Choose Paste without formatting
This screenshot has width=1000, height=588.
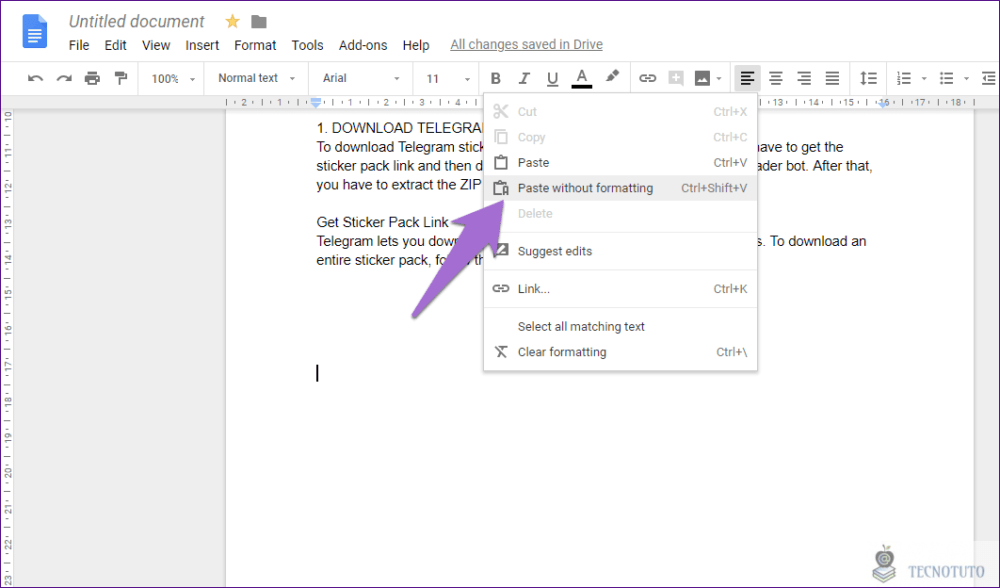pos(621,188)
